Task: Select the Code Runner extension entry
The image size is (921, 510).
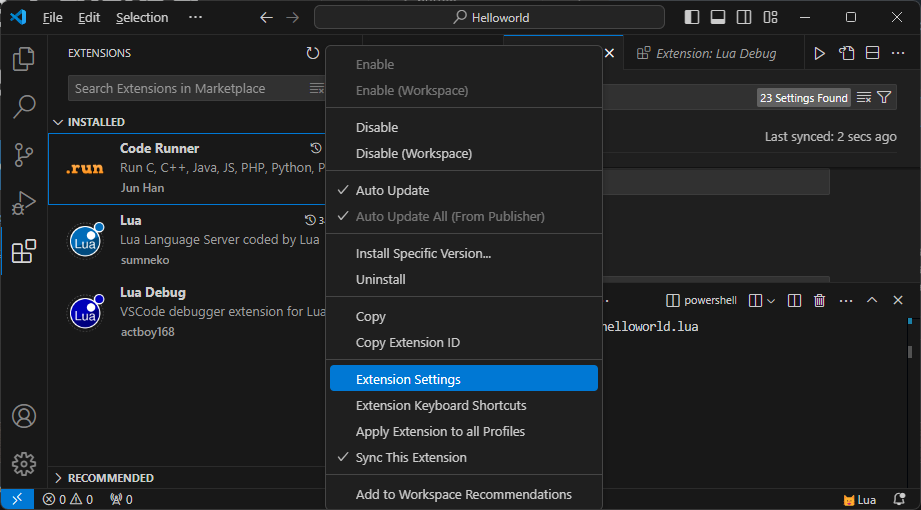Action: click(187, 169)
